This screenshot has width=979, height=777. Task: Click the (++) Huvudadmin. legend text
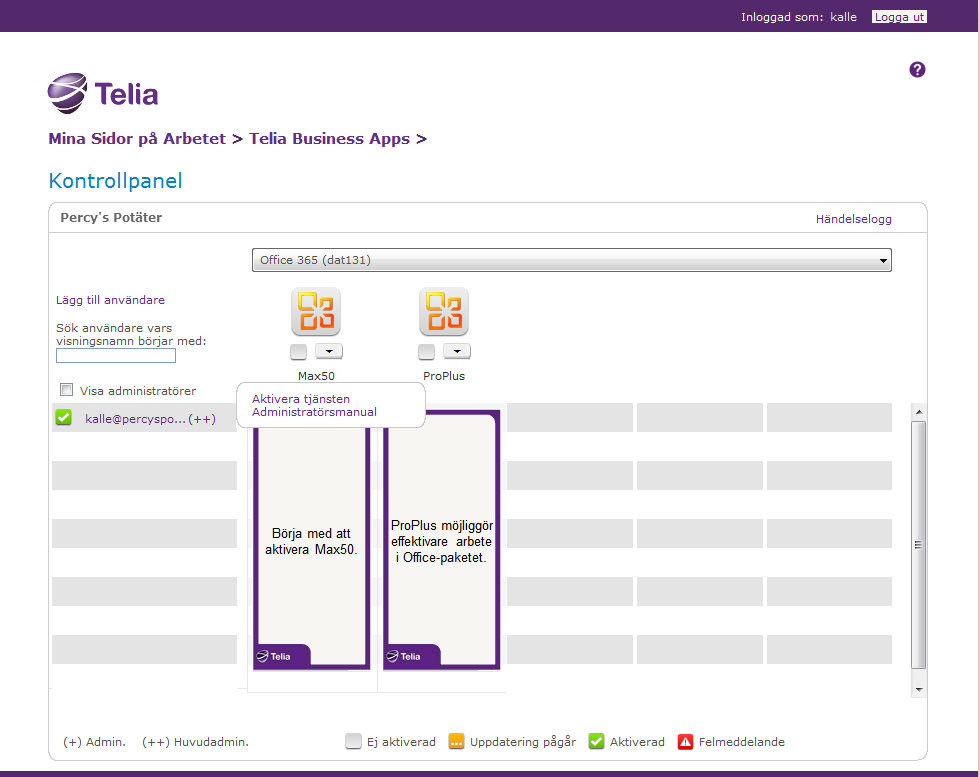pyautogui.click(x=195, y=742)
